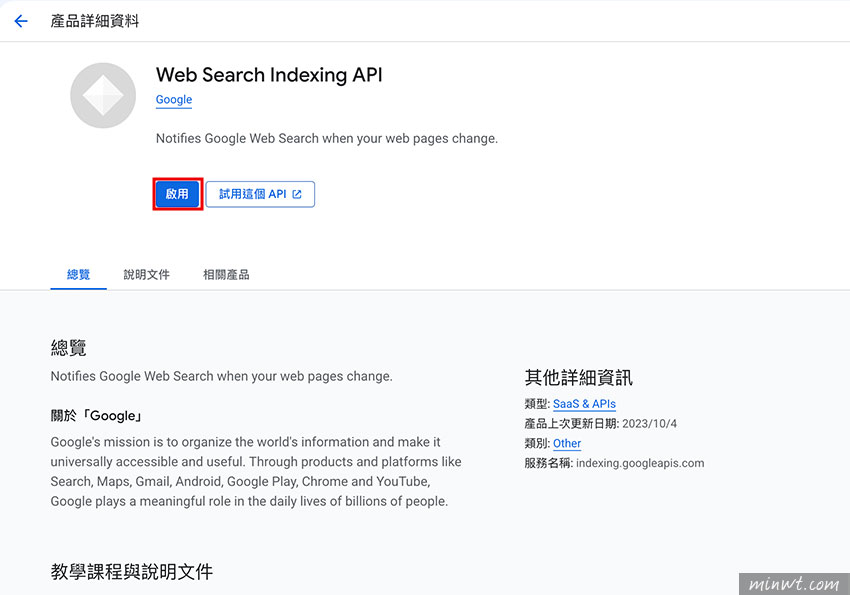Click the service name indexing.googleapis.com

[640, 463]
